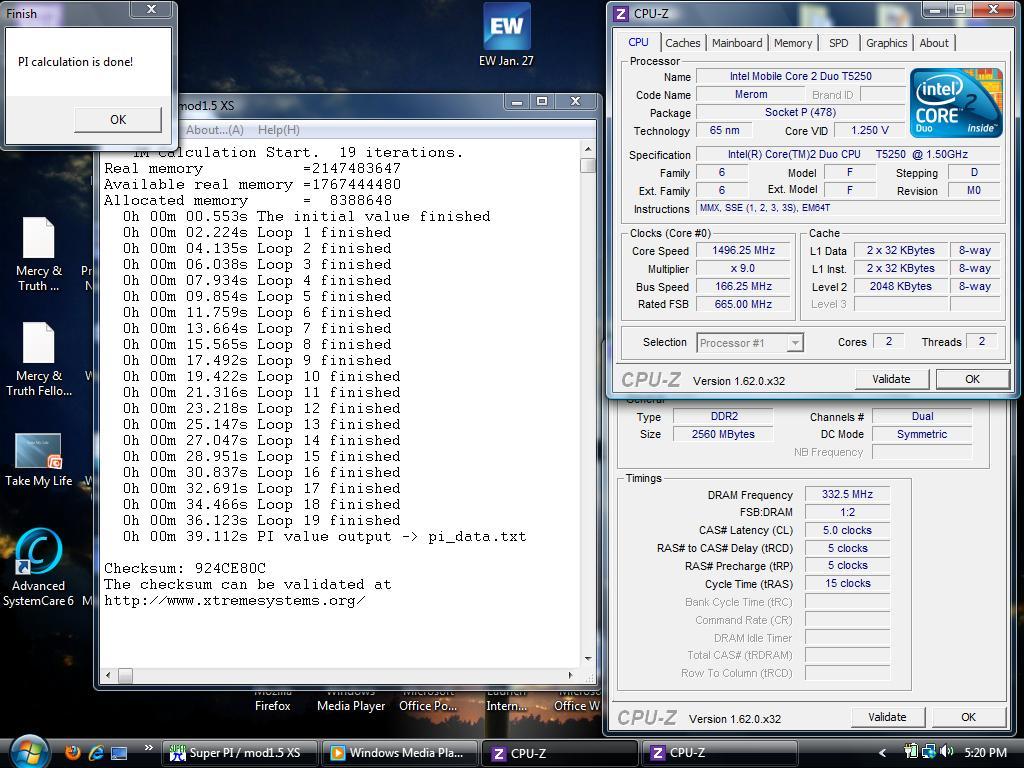Open volume control in system tray
1024x768 pixels.
[x=947, y=752]
